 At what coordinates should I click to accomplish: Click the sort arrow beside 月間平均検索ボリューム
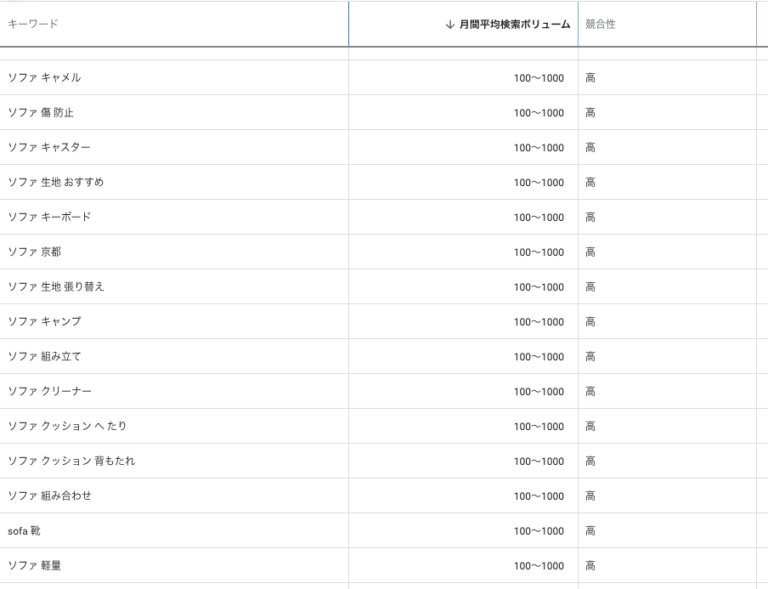click(450, 24)
